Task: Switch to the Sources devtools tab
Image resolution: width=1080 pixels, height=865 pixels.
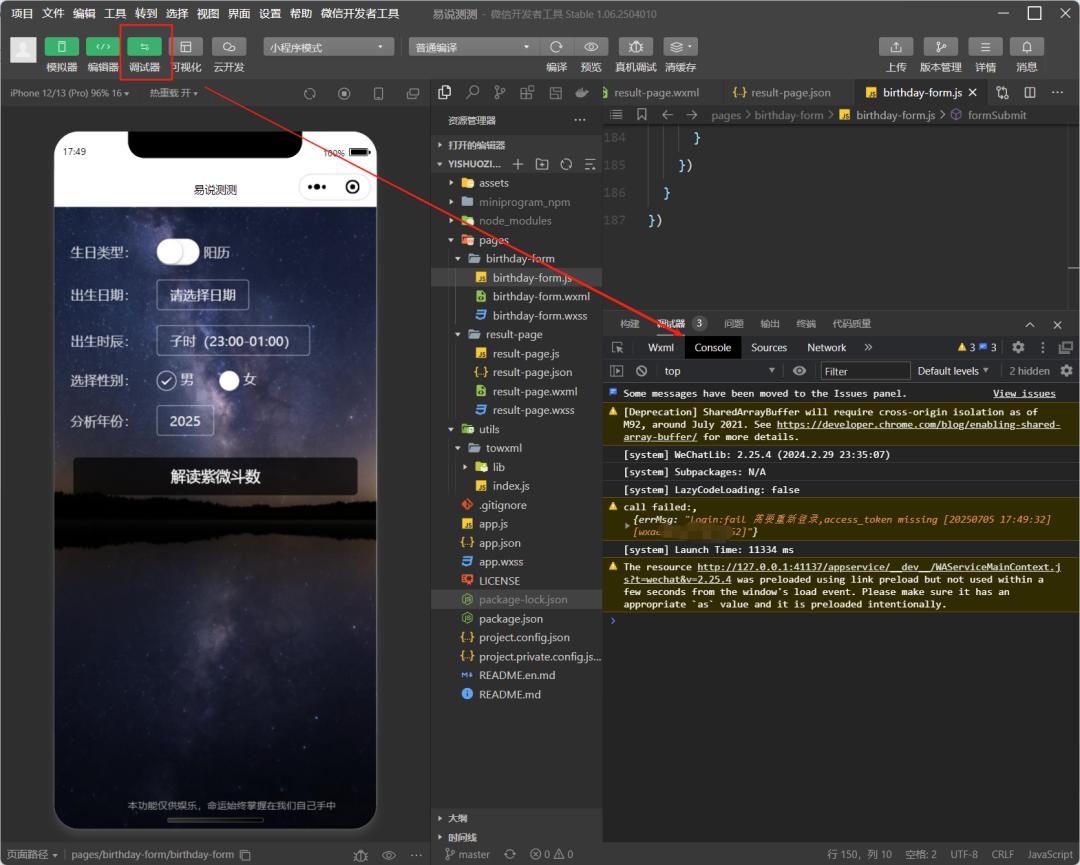Action: (768, 347)
